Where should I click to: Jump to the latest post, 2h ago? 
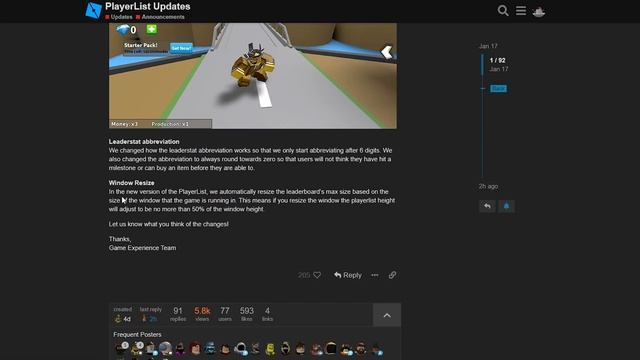[488, 186]
